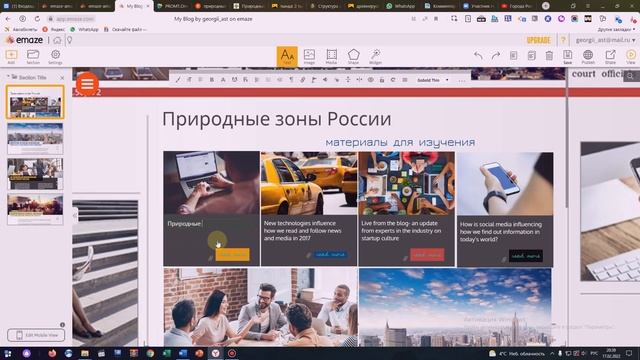The image size is (640, 360).
Task: Collapse the Section Title tree arrow
Action: point(8,77)
